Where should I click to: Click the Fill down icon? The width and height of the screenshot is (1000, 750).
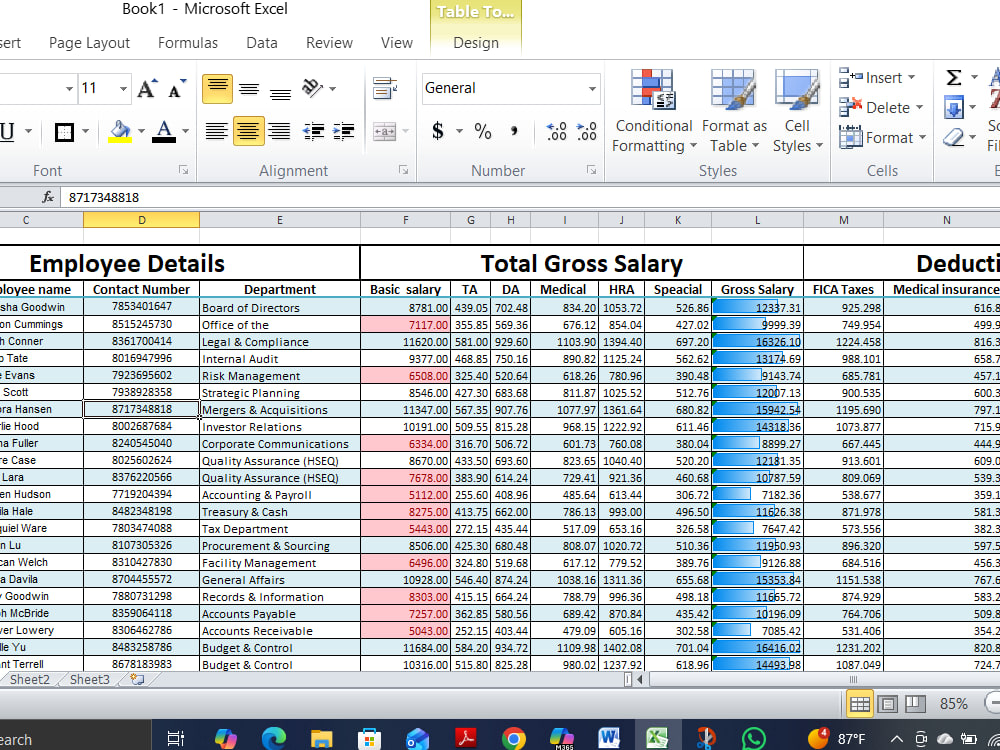pos(953,107)
